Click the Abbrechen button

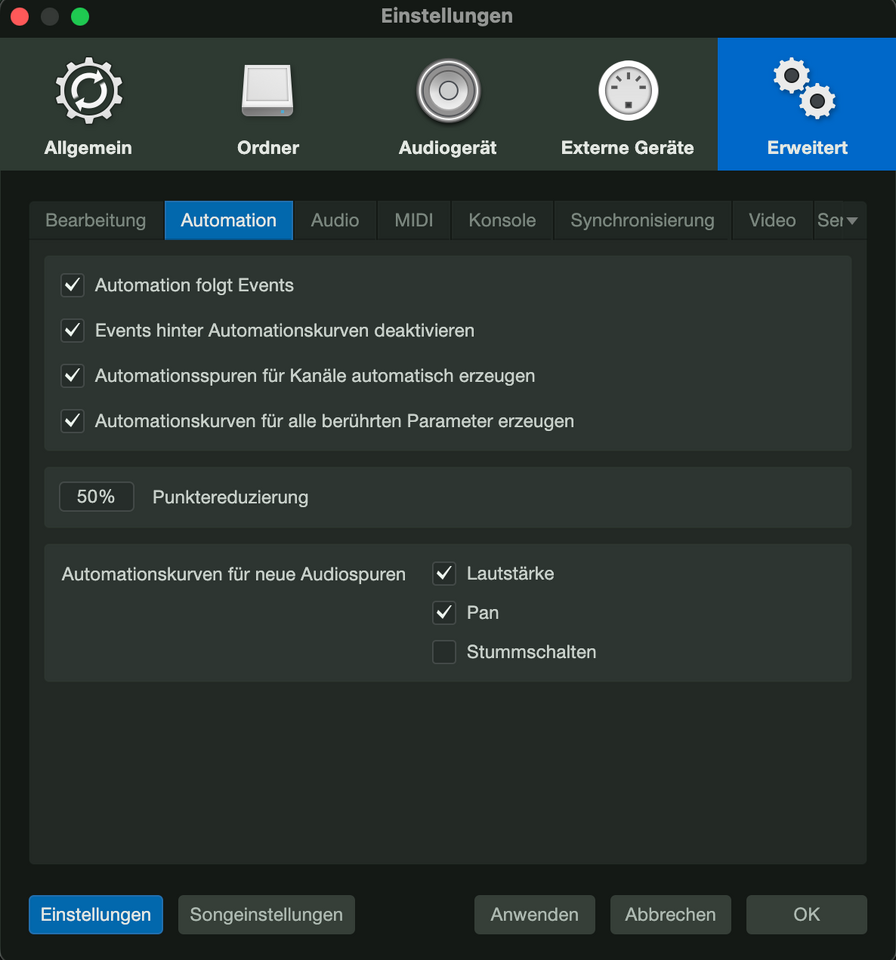point(670,915)
